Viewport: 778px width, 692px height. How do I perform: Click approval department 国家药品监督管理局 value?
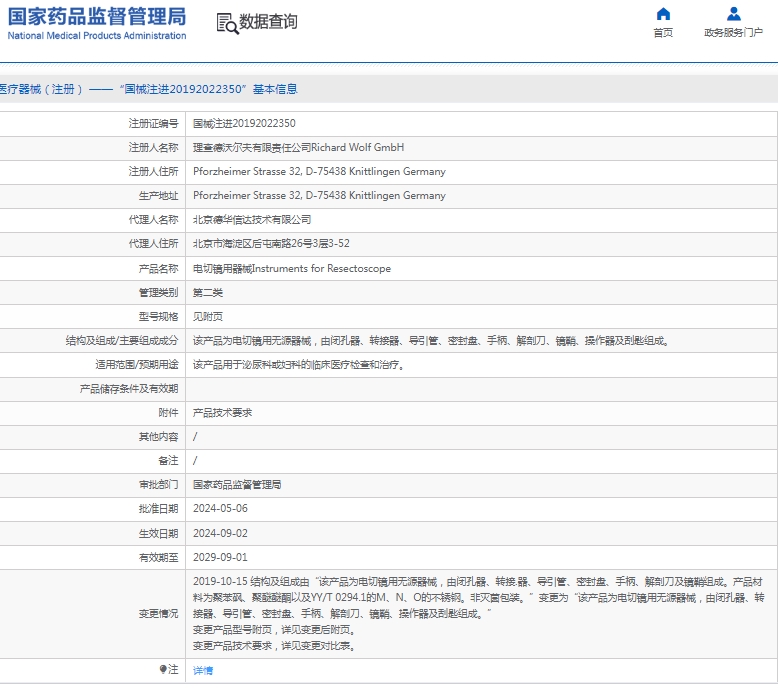(237, 485)
